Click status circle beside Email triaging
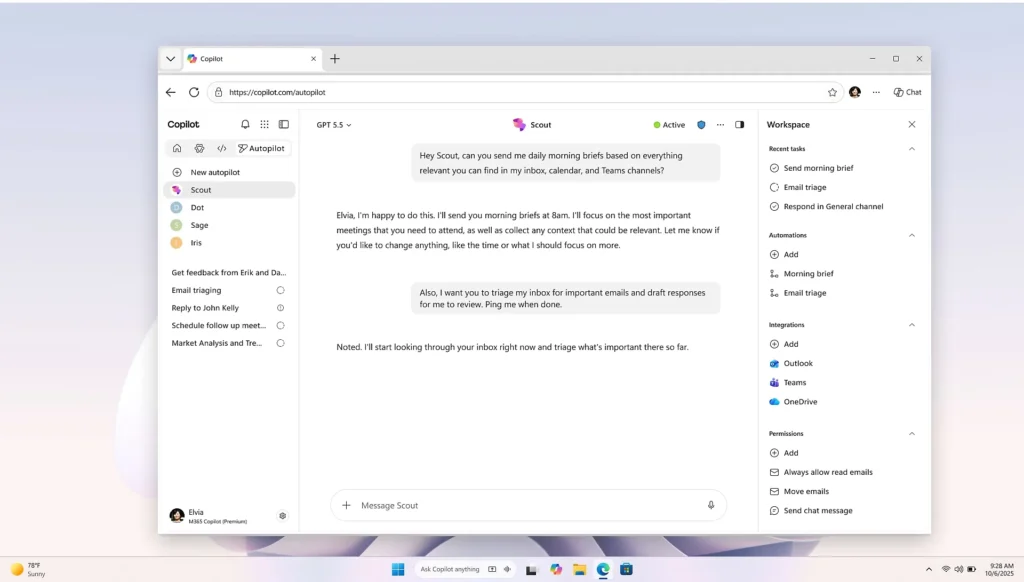Image resolution: width=1024 pixels, height=582 pixels. tap(280, 290)
